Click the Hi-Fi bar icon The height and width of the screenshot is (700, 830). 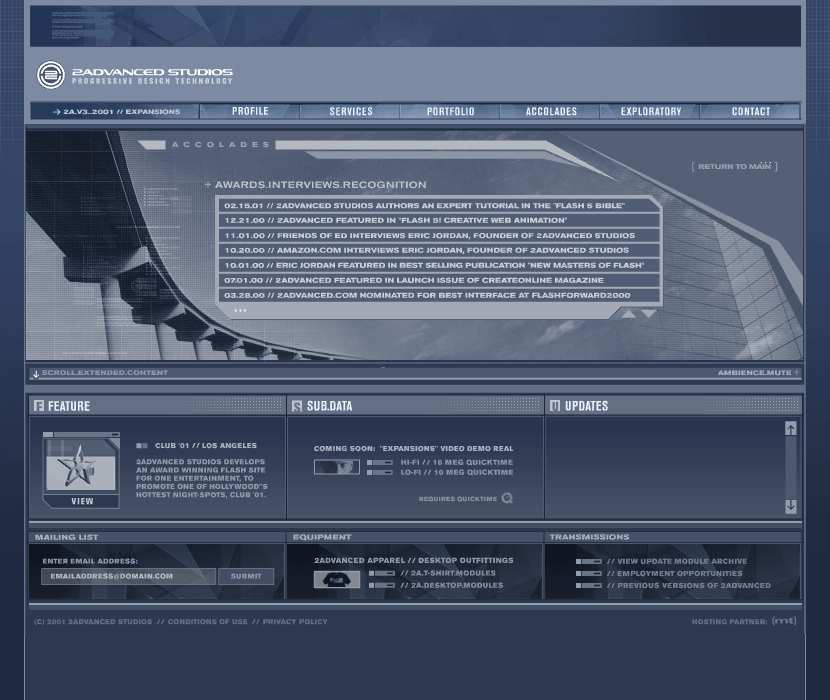pyautogui.click(x=380, y=463)
